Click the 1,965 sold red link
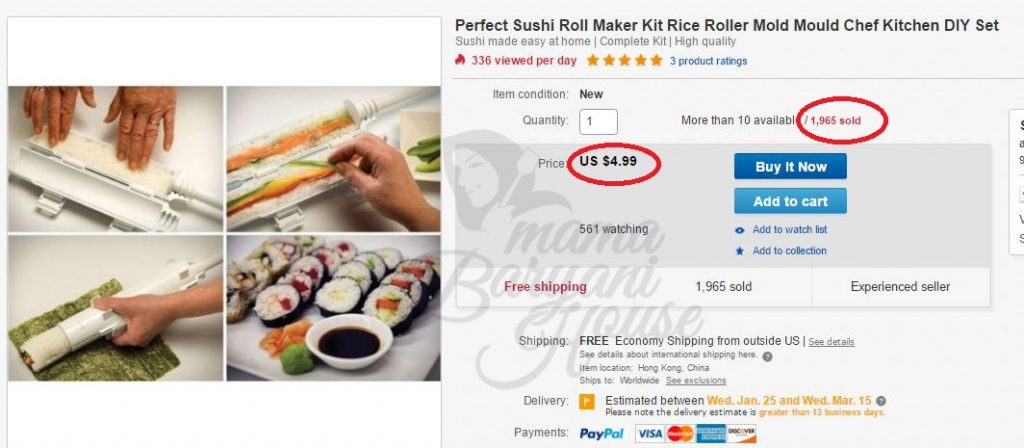 835,121
